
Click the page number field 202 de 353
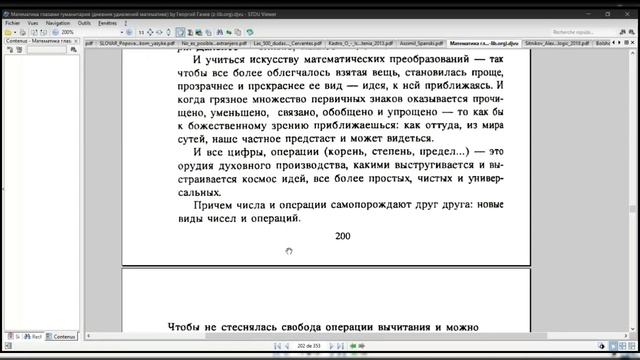[x=309, y=346]
